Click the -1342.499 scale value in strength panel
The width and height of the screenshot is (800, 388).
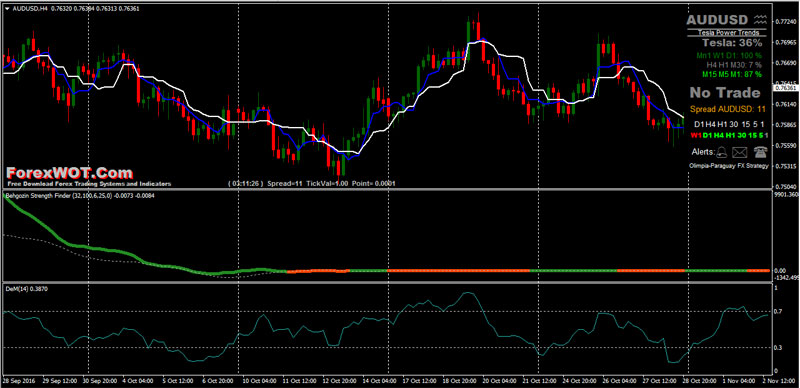(786, 278)
